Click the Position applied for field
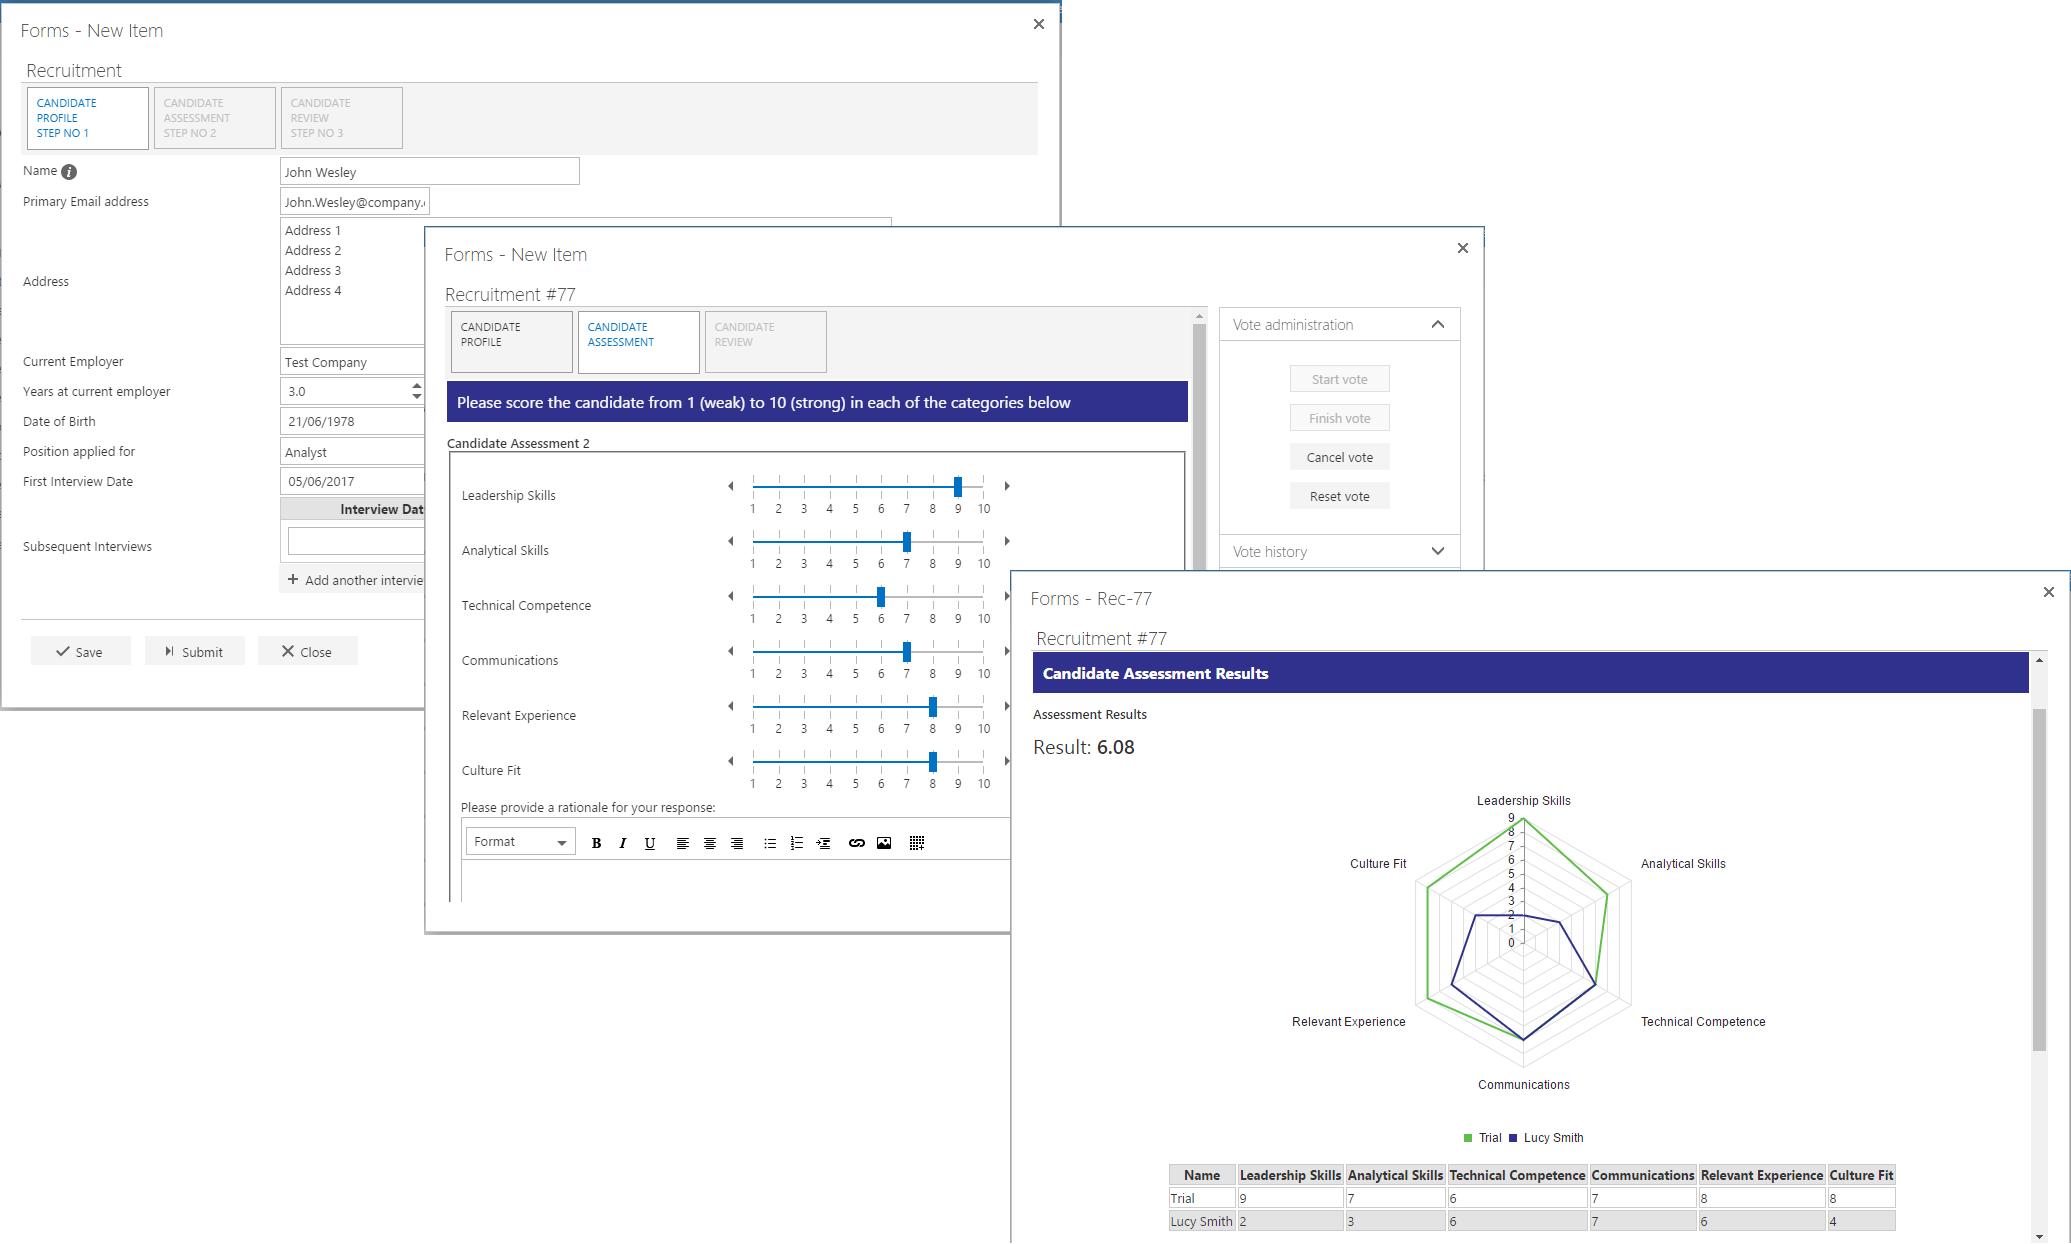Screen dimensions: 2071x1244 click(x=353, y=452)
